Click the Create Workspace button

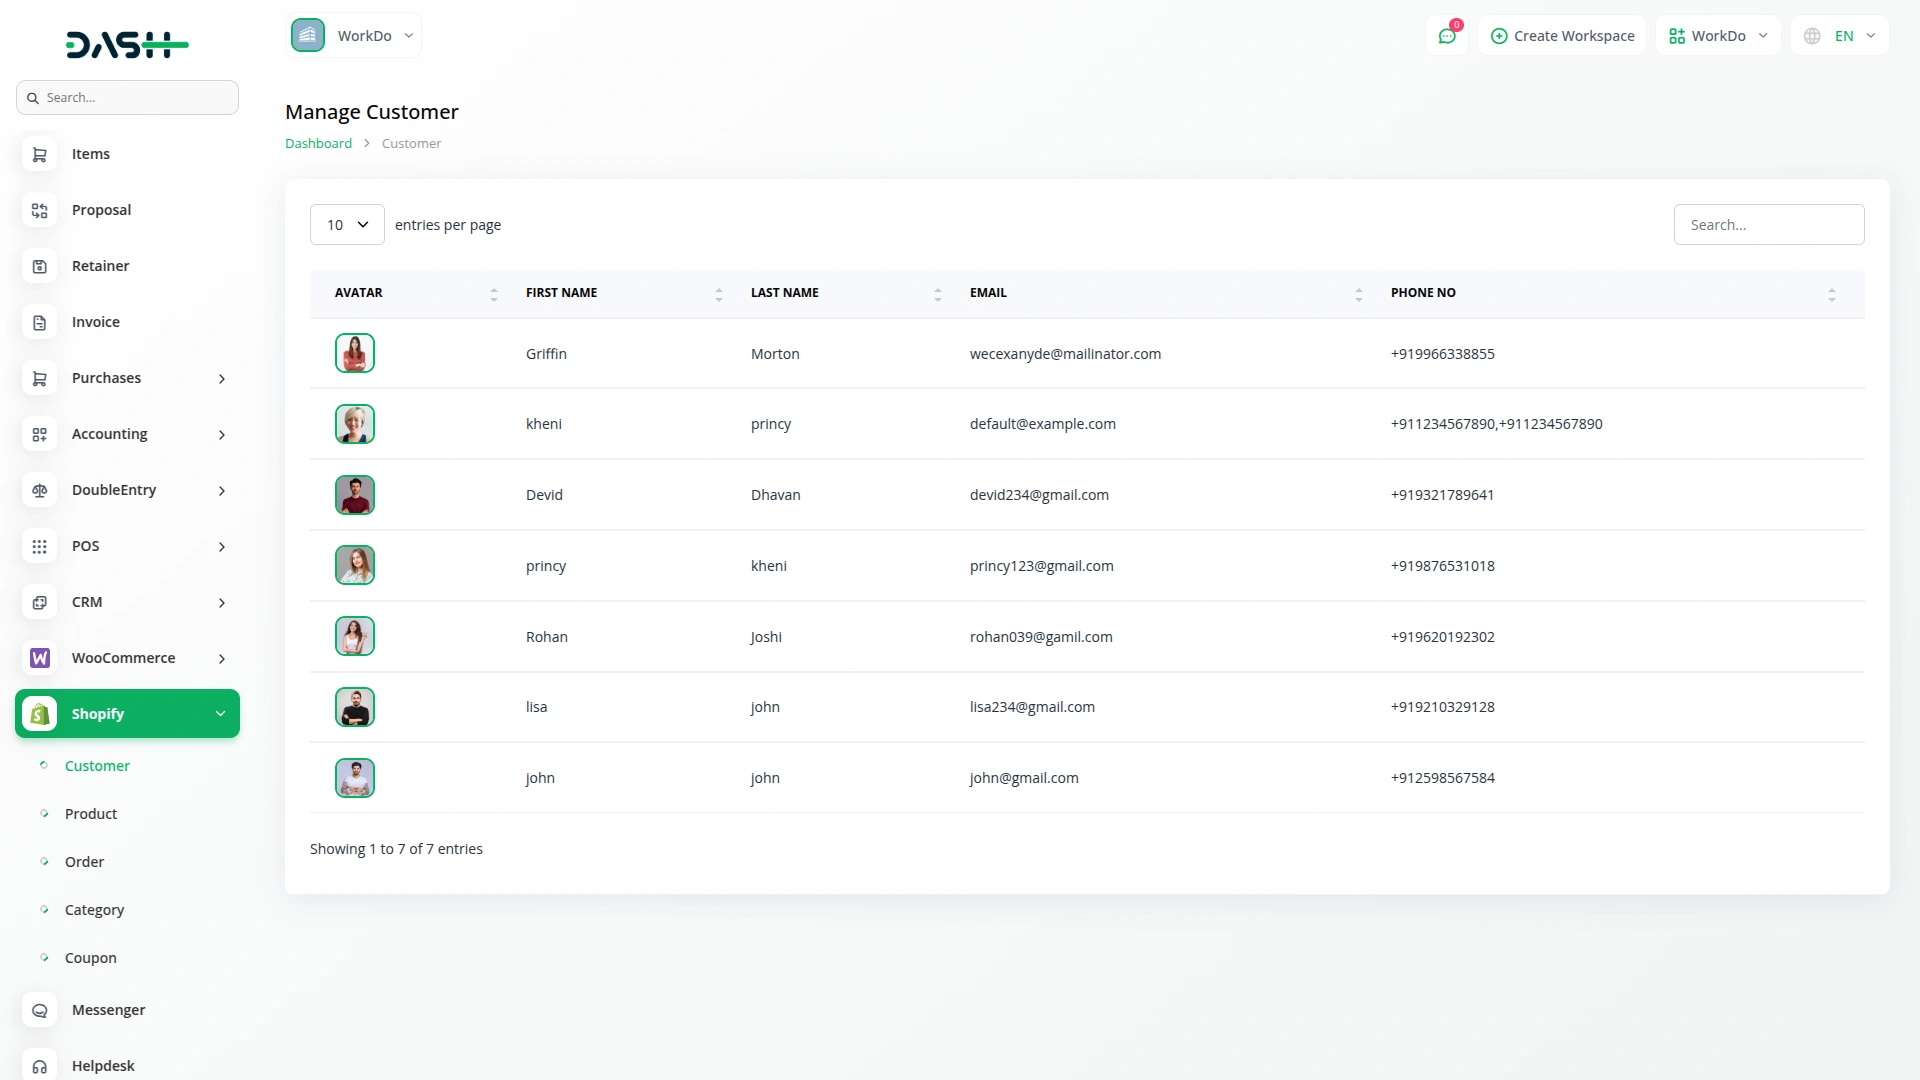(1562, 35)
